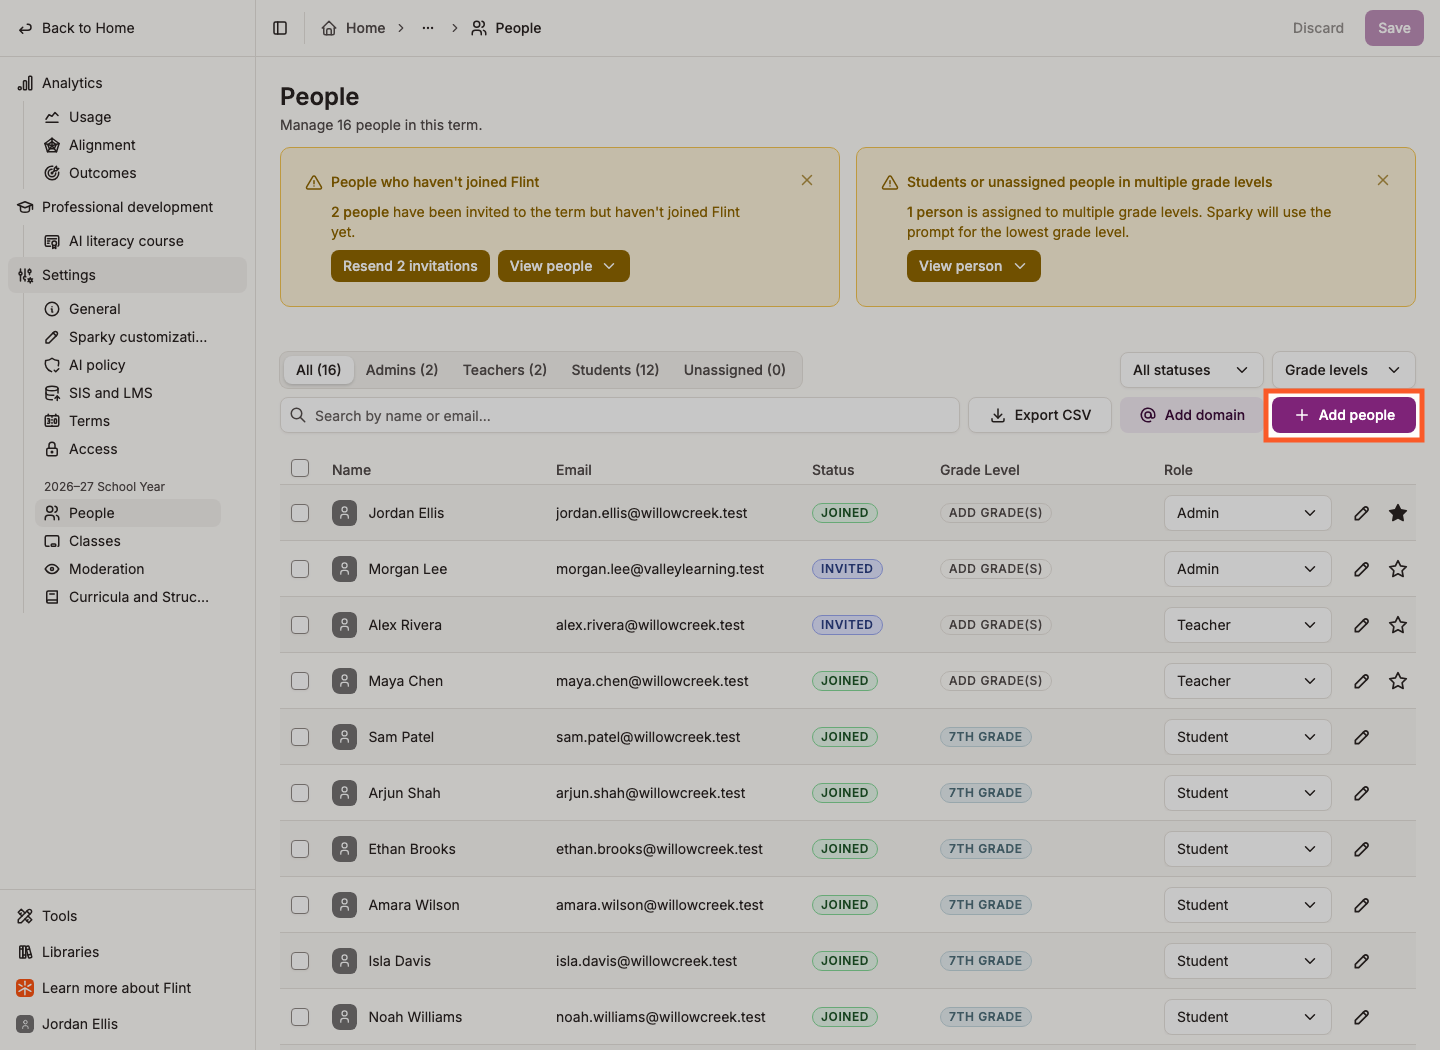The image size is (1440, 1050).
Task: Focus the search by name or email field
Action: click(620, 415)
